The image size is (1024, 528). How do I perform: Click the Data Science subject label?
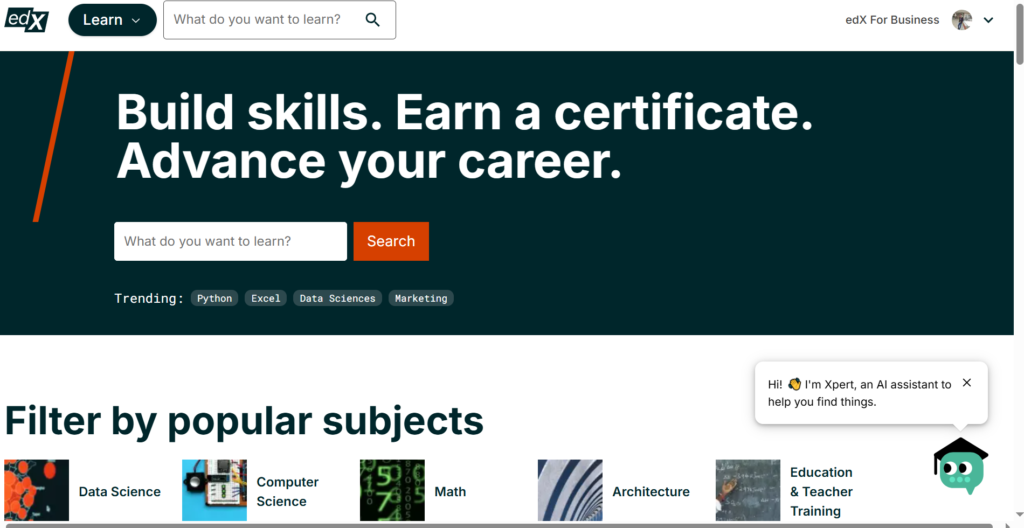(x=120, y=491)
